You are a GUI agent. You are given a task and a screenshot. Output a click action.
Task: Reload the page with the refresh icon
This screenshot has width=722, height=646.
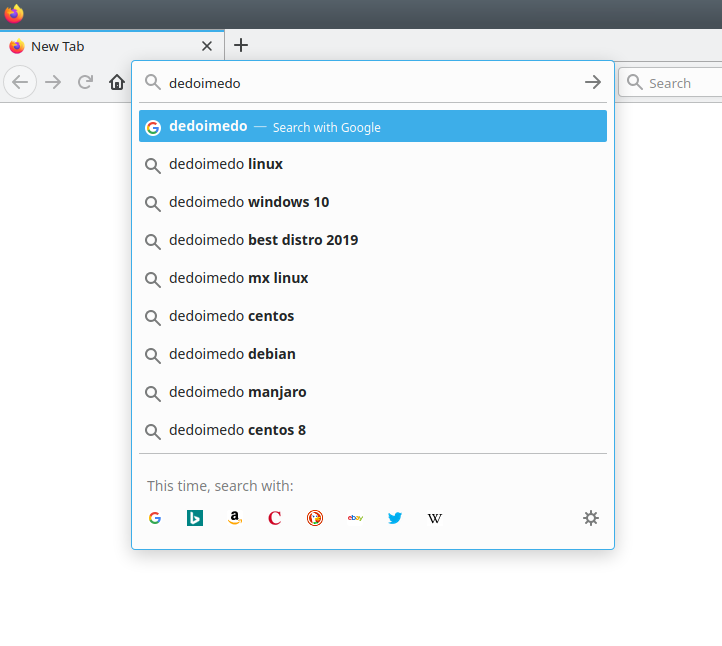[85, 82]
